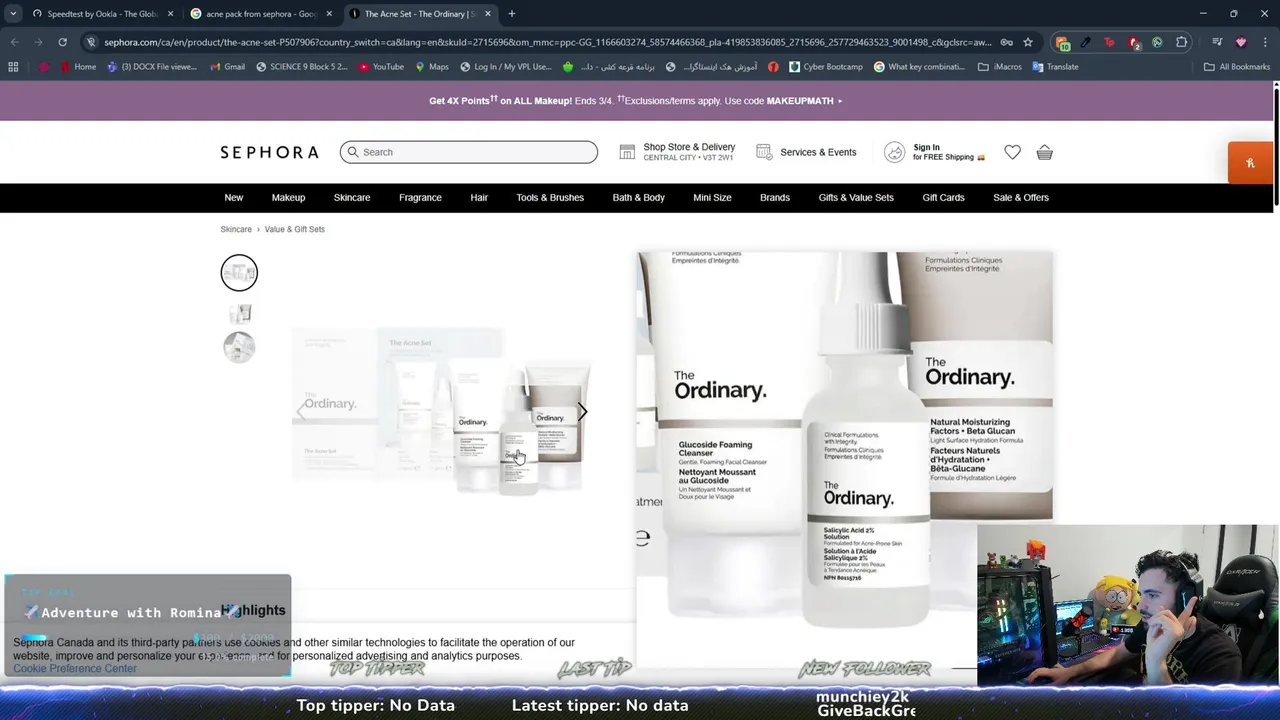
Task: Open the orange extension with badge 10
Action: click(1062, 42)
